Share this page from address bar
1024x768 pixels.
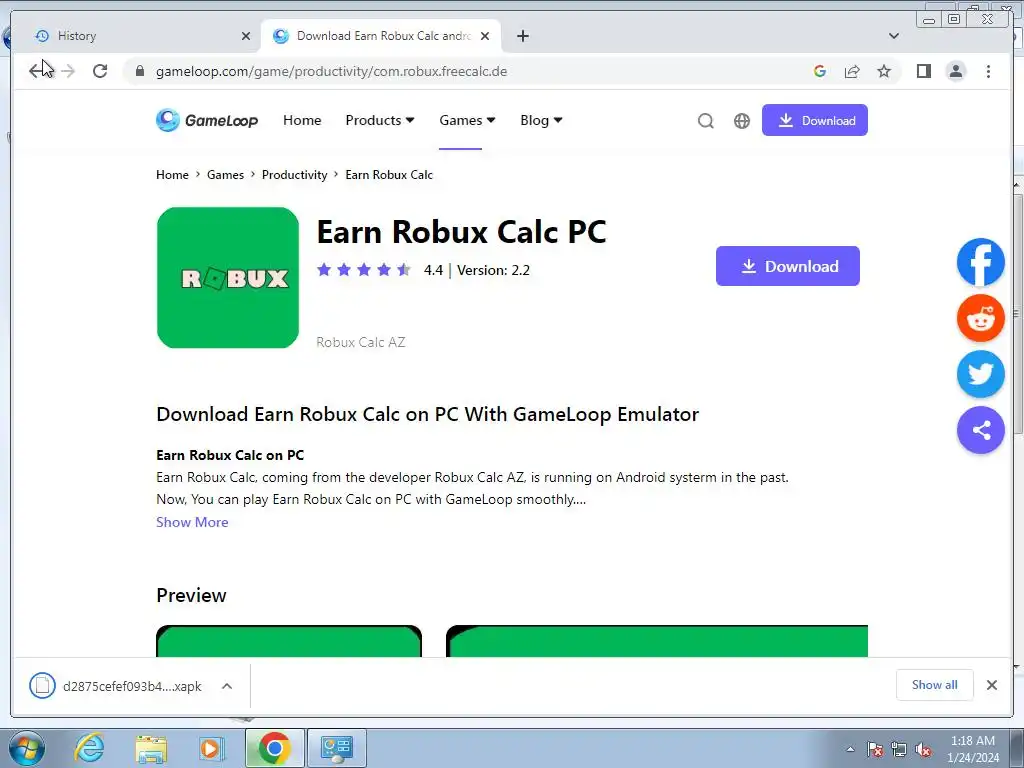point(852,71)
